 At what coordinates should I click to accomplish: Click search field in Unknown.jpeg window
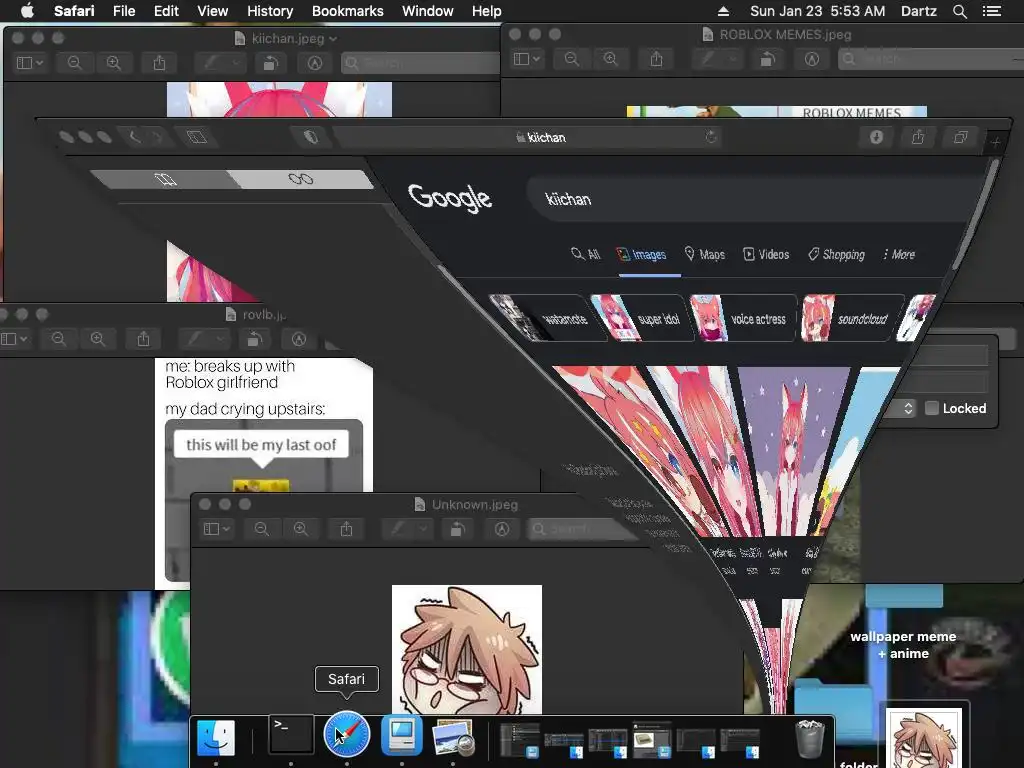(584, 528)
